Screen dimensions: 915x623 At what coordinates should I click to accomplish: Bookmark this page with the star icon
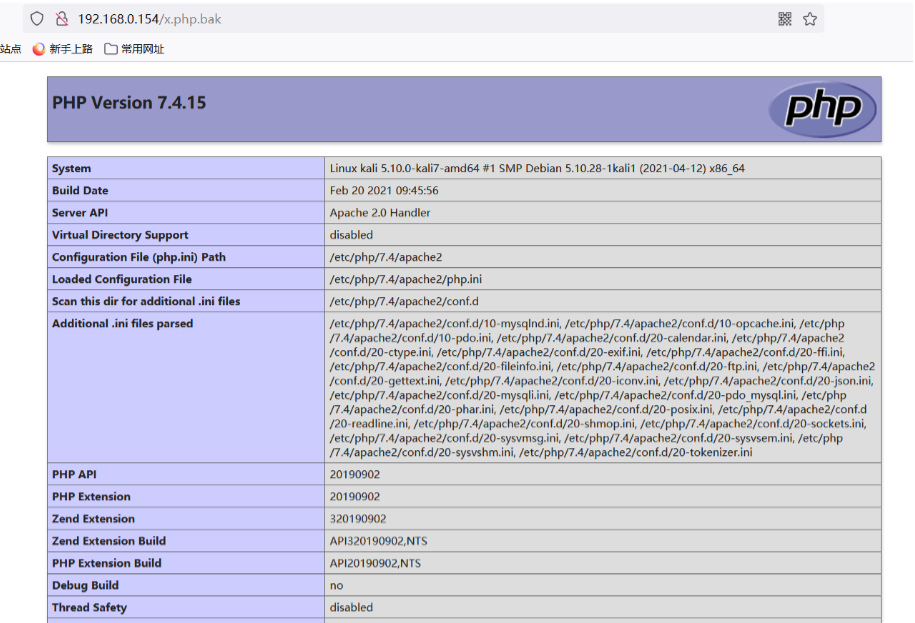coord(810,19)
